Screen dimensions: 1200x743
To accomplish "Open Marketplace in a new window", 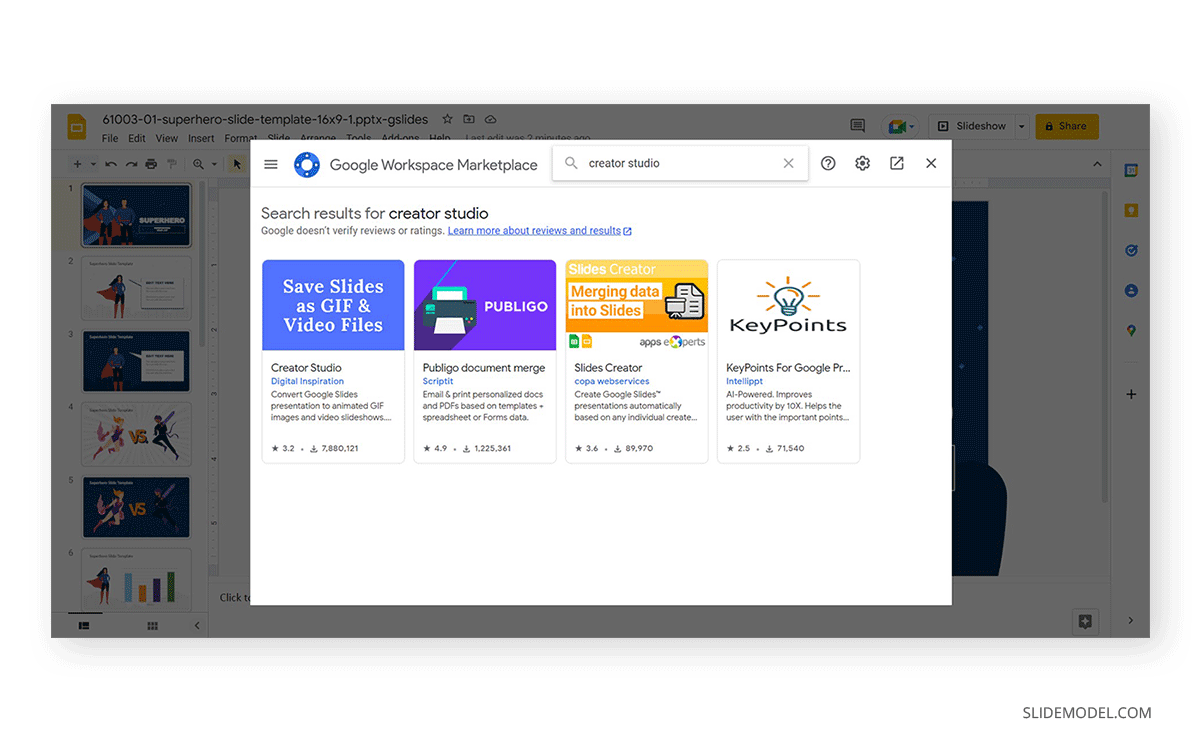I will (x=897, y=163).
